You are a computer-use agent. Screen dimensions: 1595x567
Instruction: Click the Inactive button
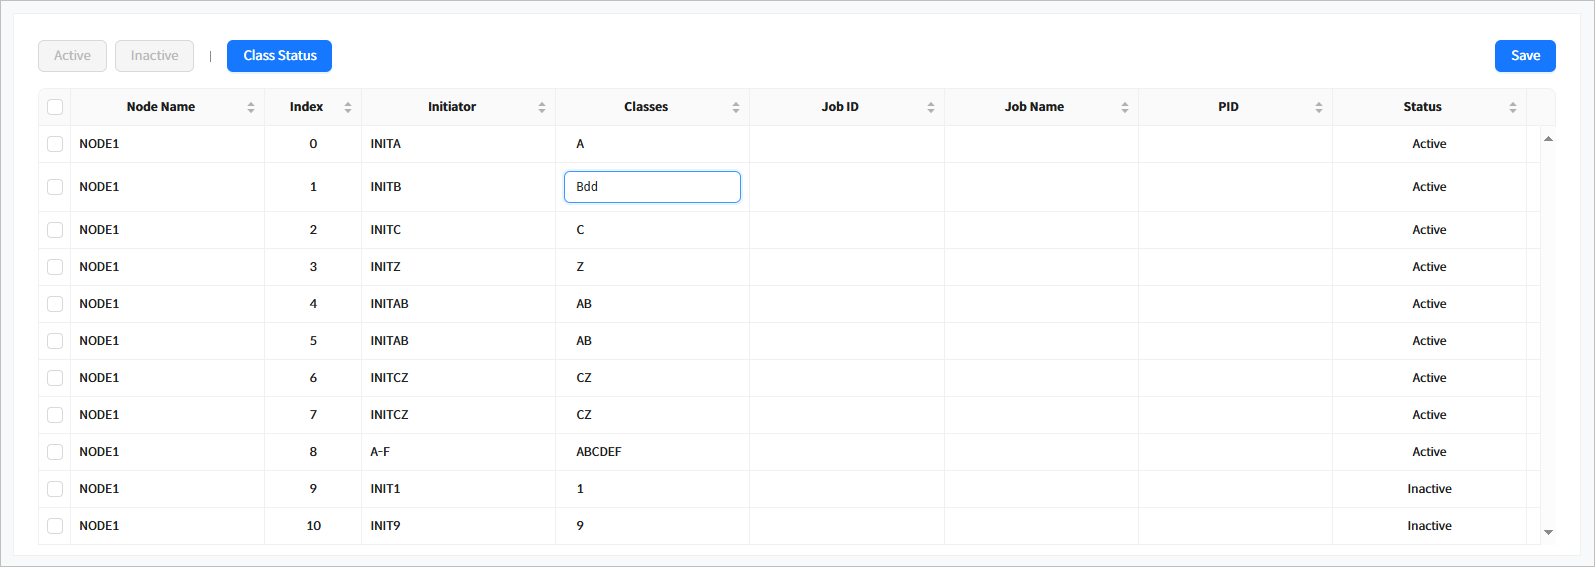[x=154, y=56]
